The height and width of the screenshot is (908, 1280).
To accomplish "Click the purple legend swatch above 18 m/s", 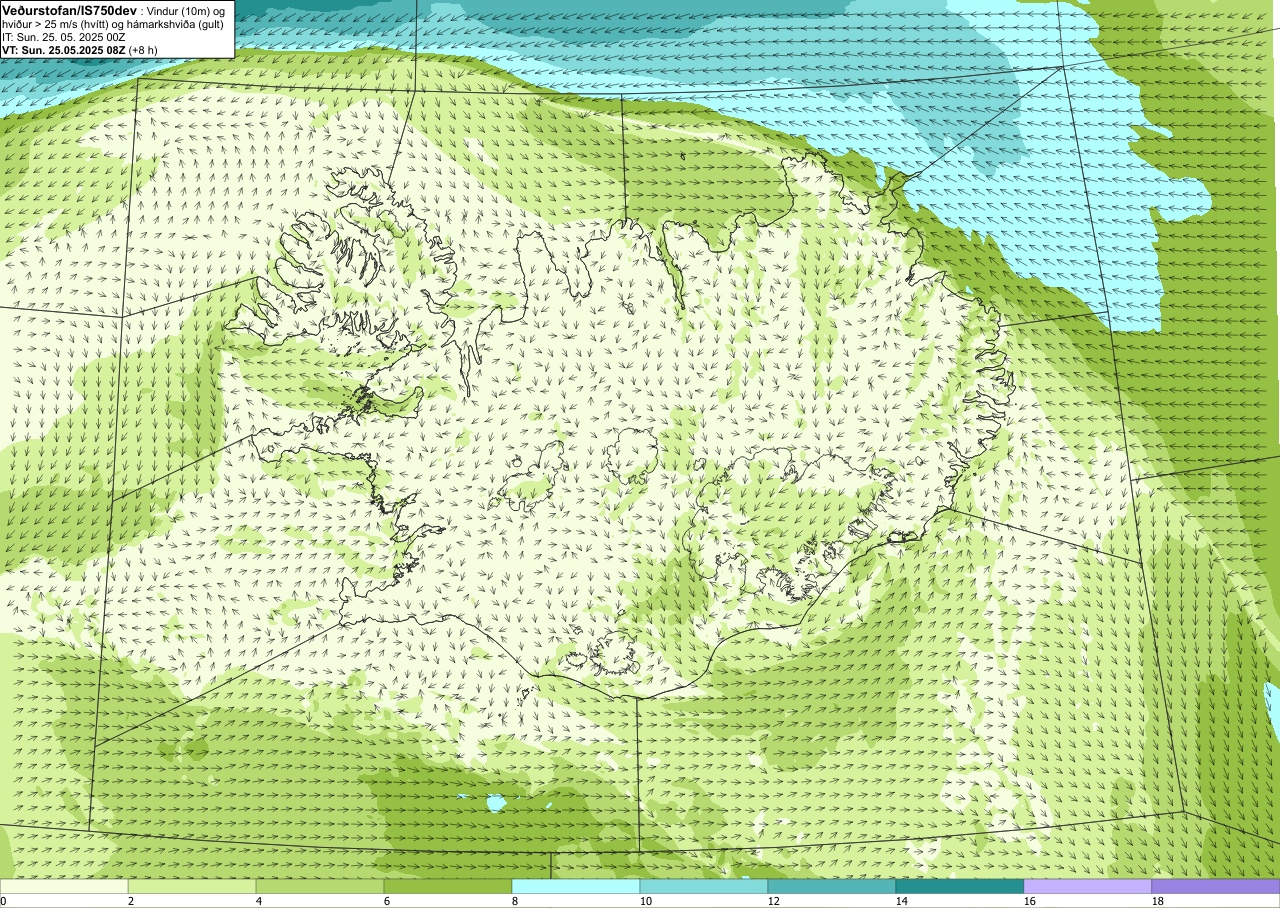I will click(1216, 886).
